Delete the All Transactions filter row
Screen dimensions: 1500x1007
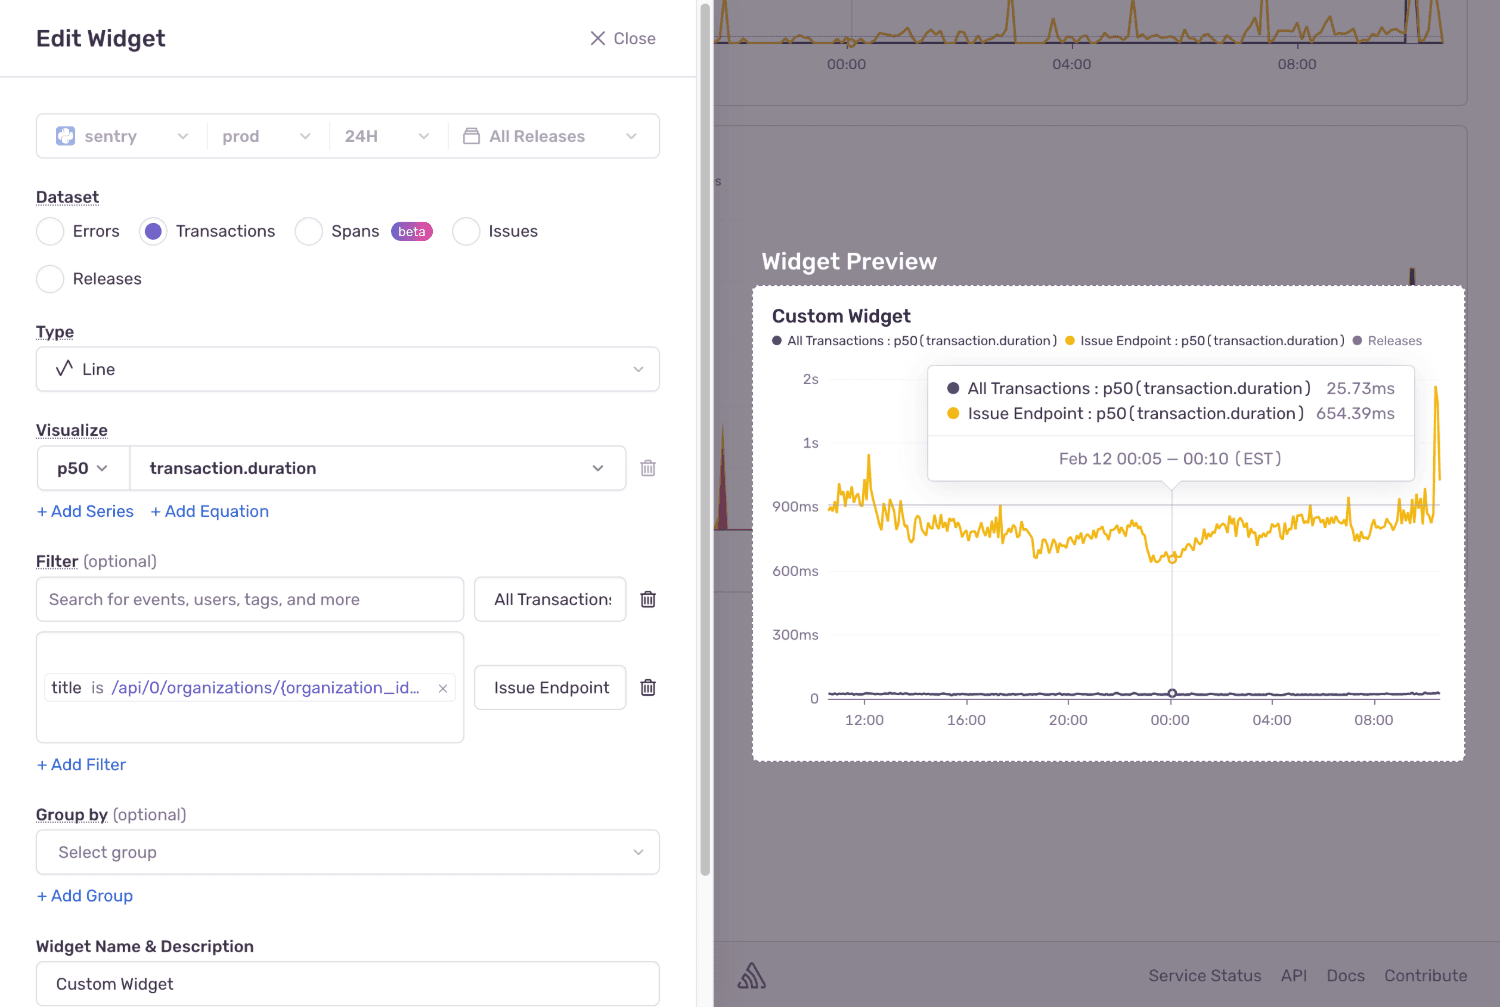pos(648,599)
